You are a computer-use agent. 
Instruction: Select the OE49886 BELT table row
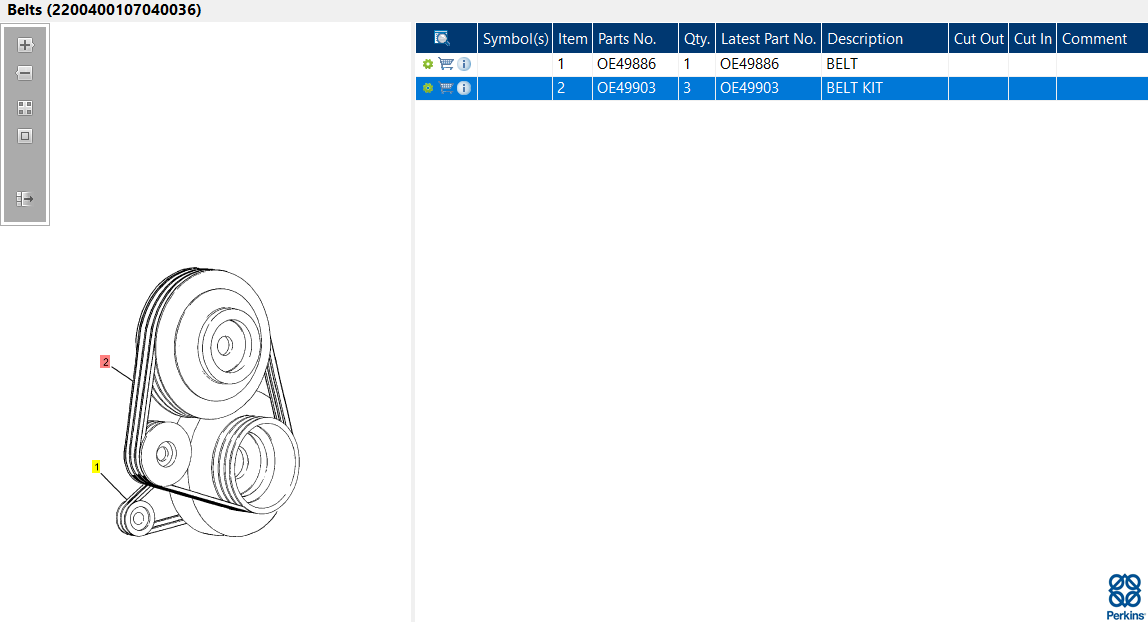pos(782,64)
